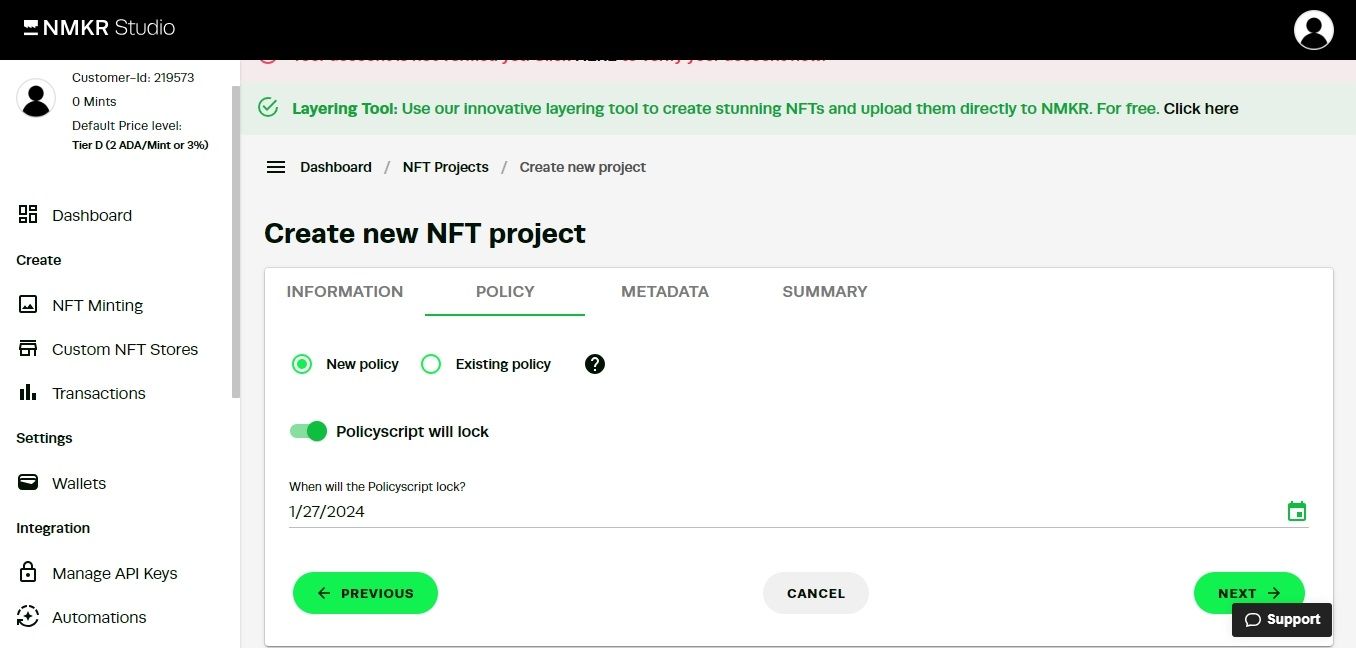The width and height of the screenshot is (1356, 648).
Task: Click the Manage API Keys lock icon
Action: click(x=28, y=573)
